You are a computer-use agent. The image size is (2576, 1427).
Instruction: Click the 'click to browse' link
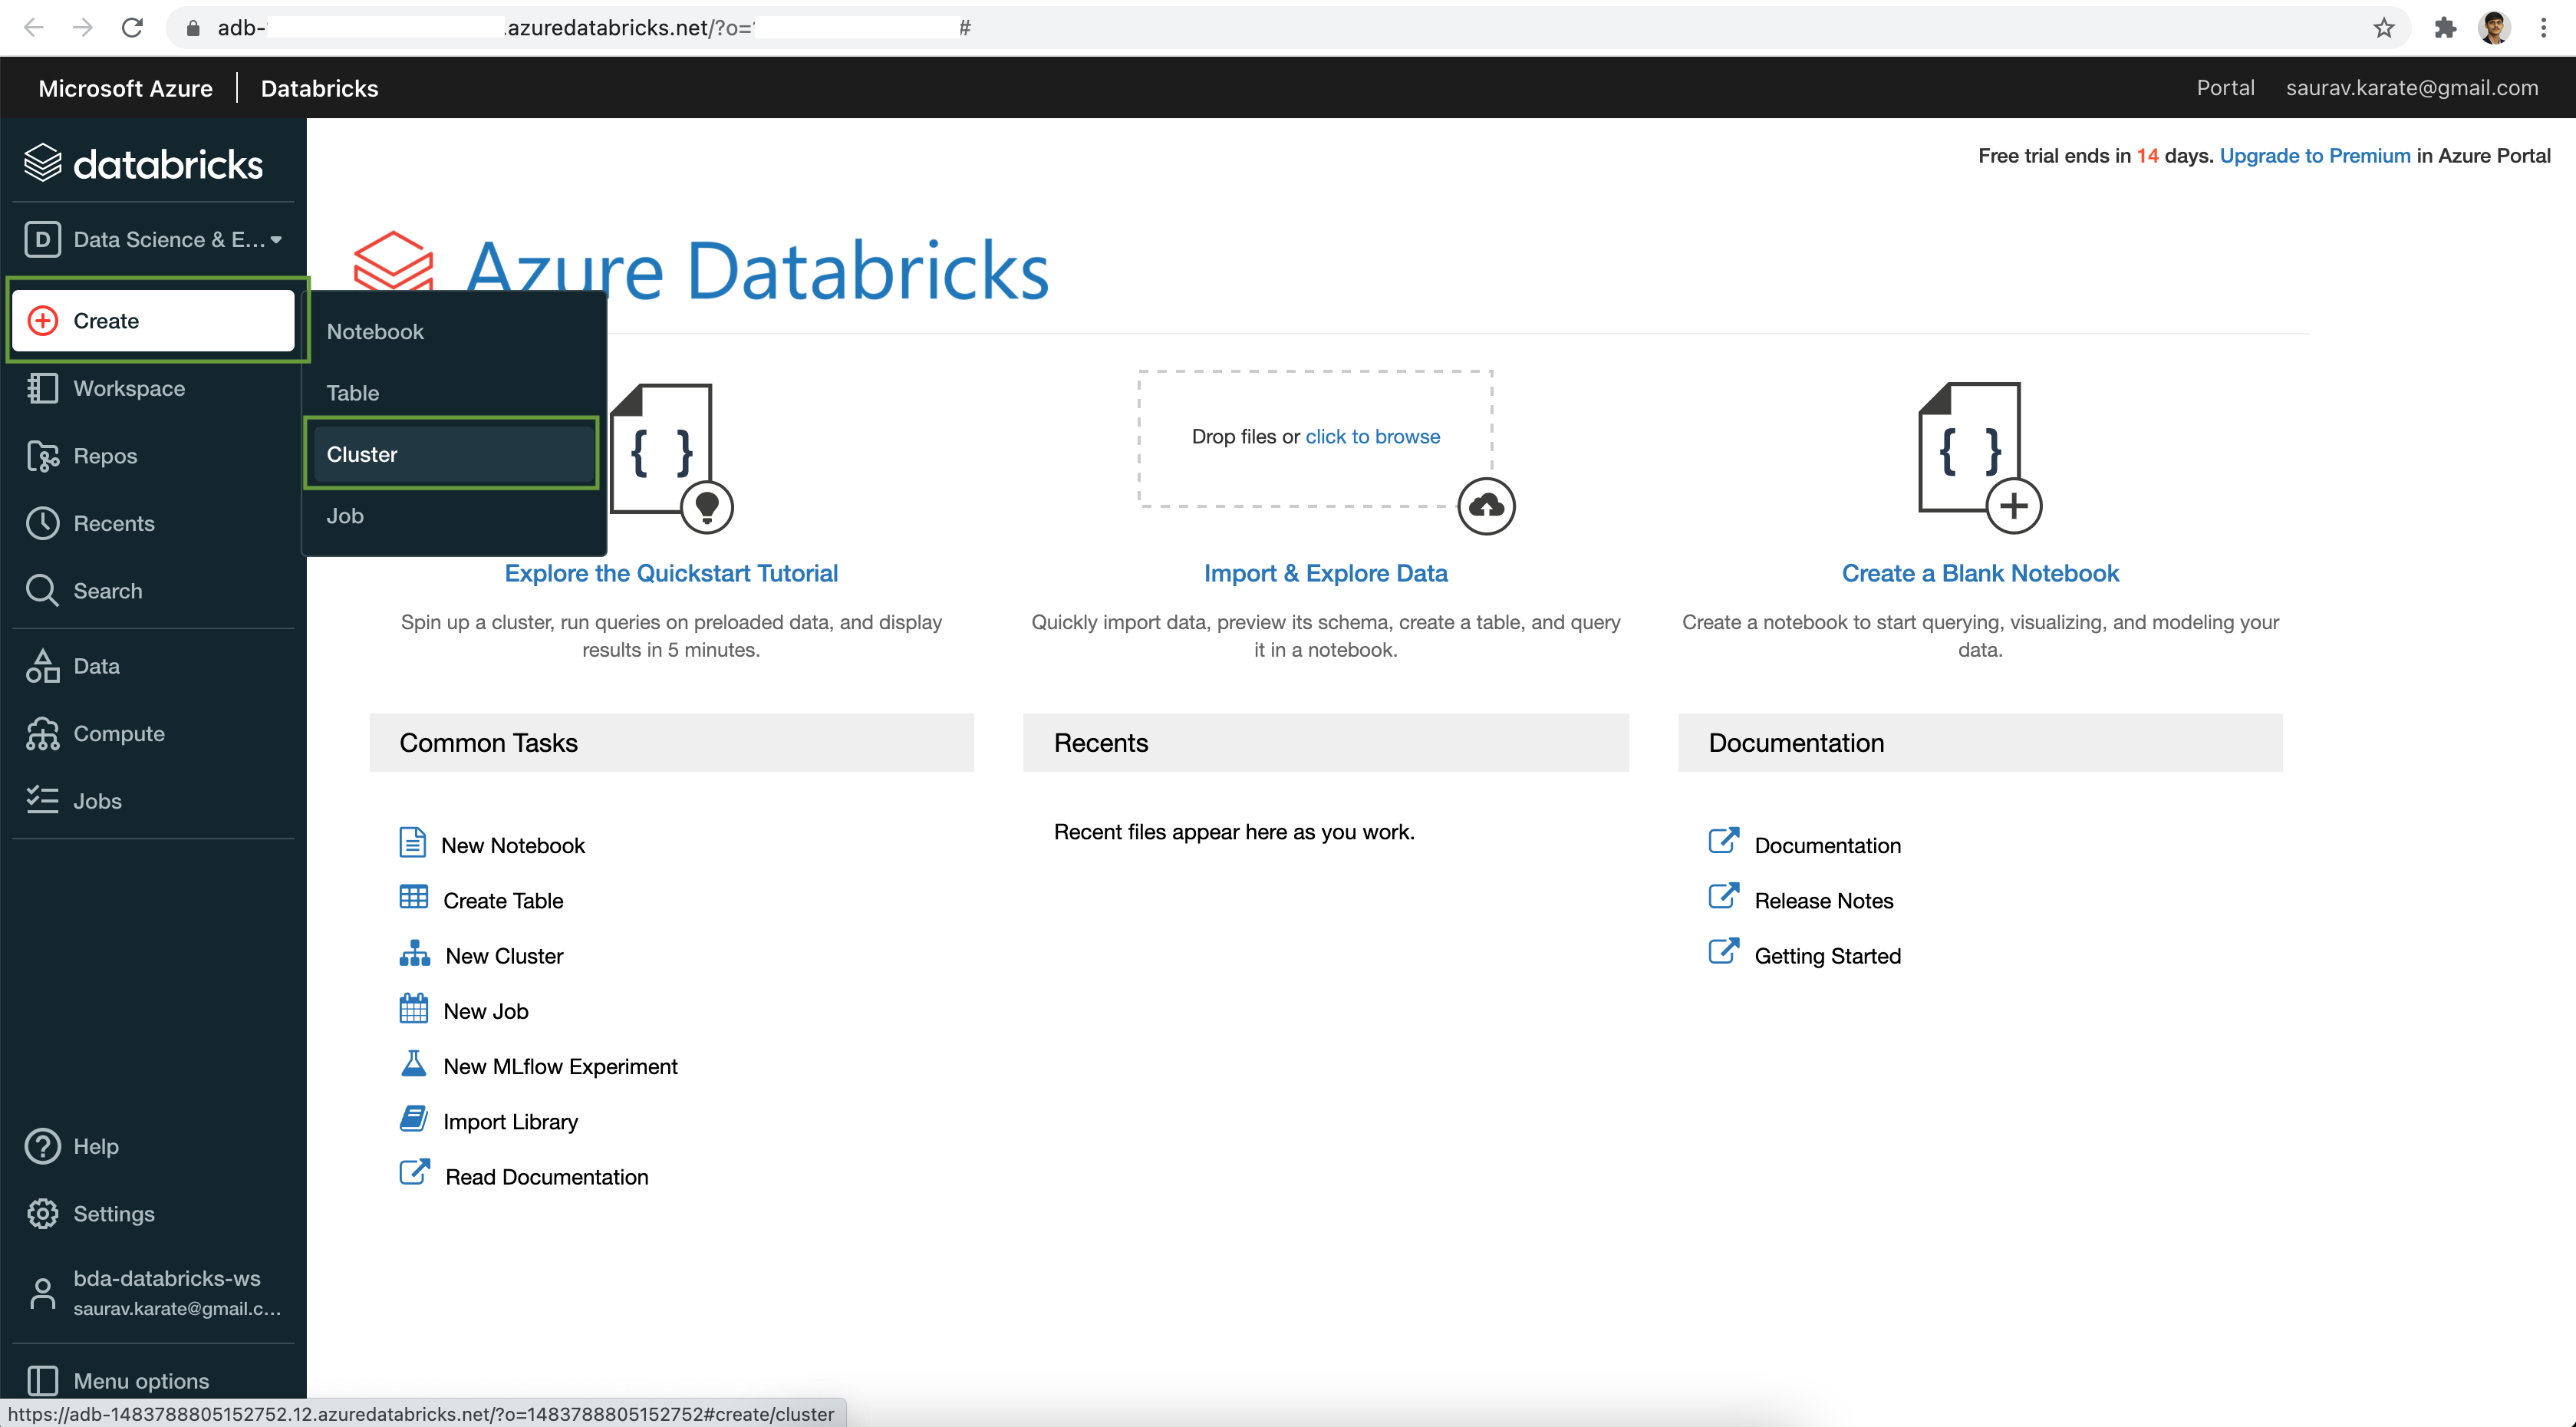tap(1372, 437)
